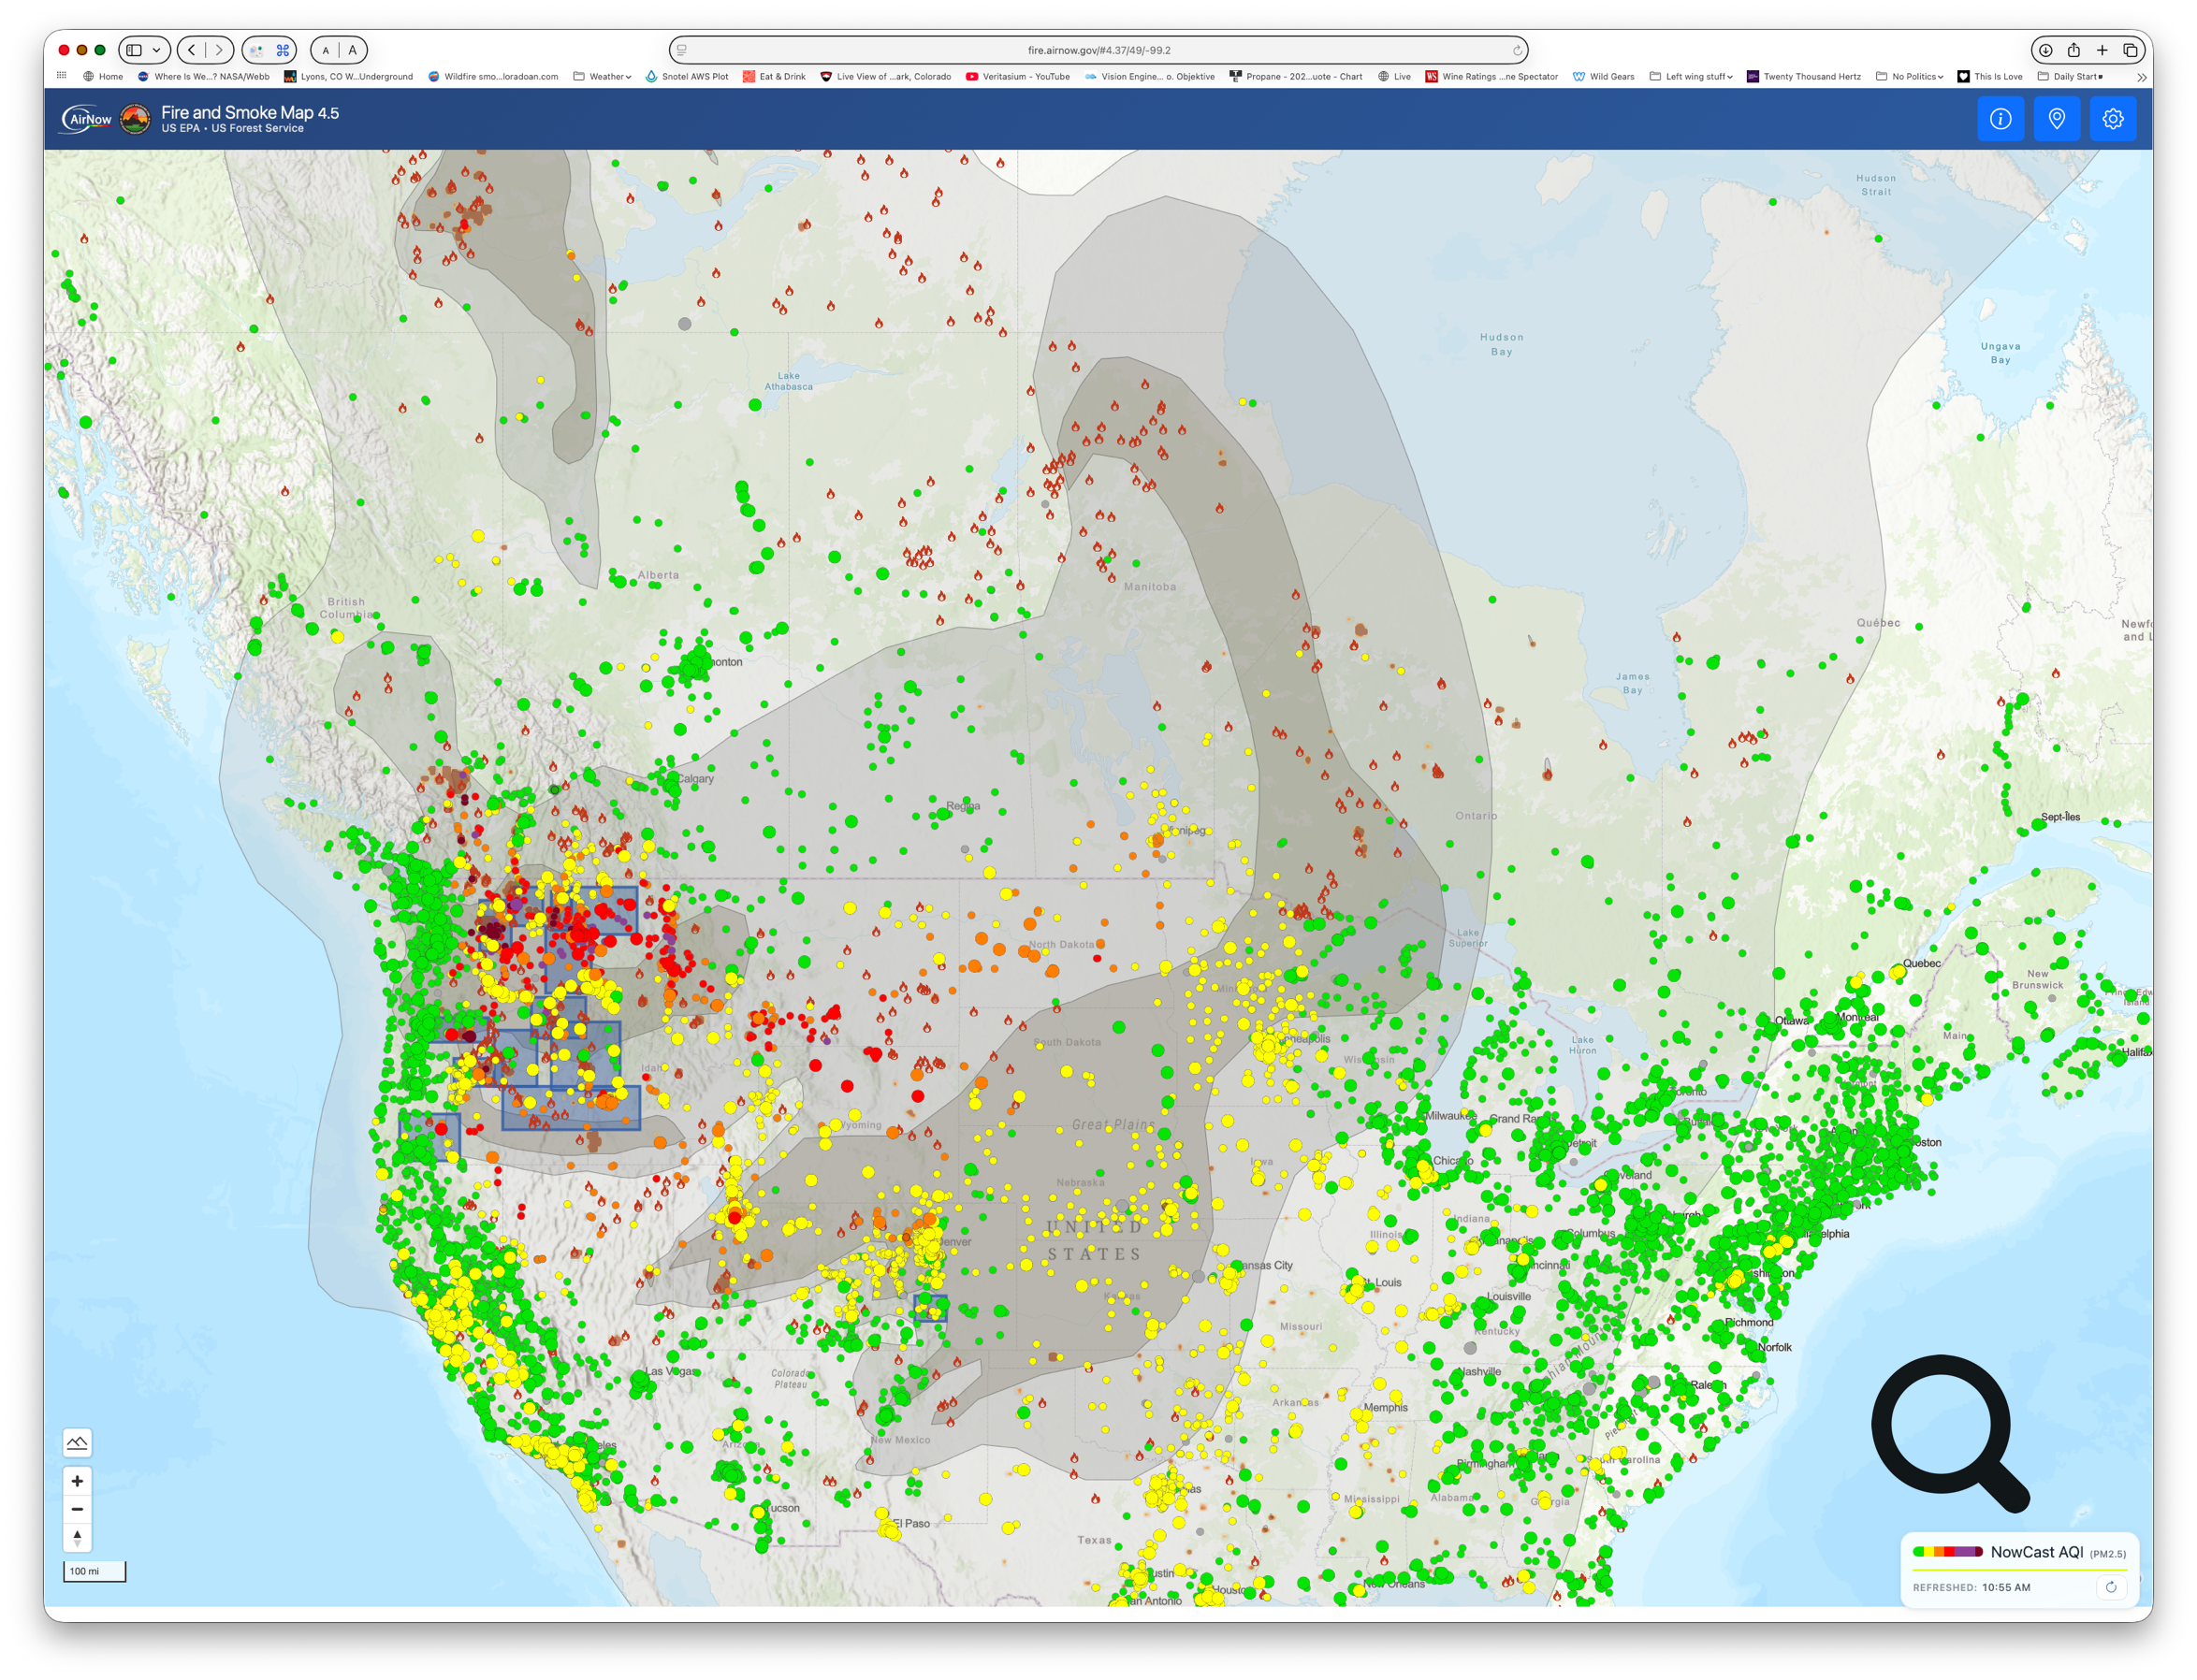The width and height of the screenshot is (2197, 1680).
Task: Click the Richmond city label
Action: coord(1749,1322)
